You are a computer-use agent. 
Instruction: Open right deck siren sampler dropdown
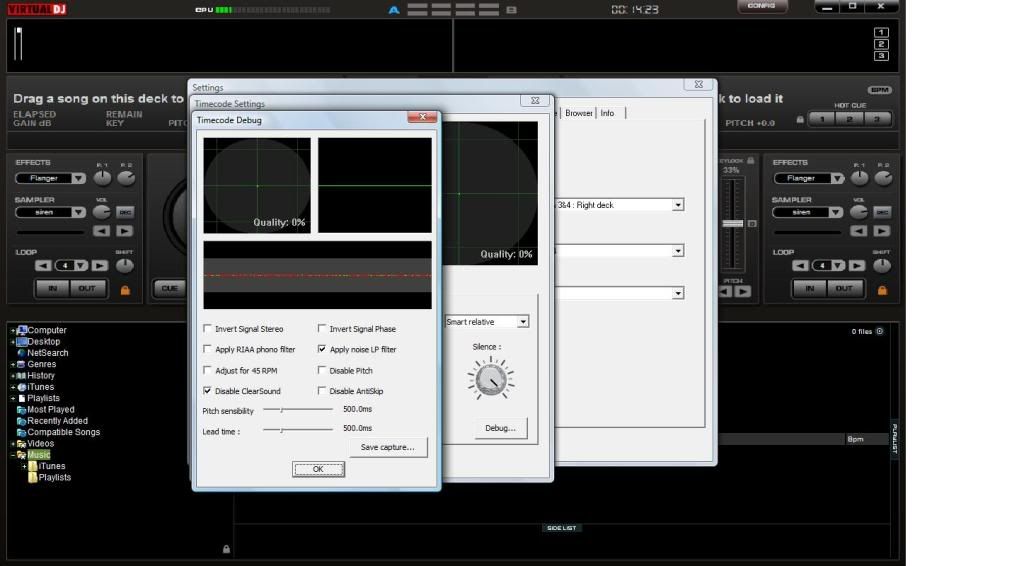836,212
